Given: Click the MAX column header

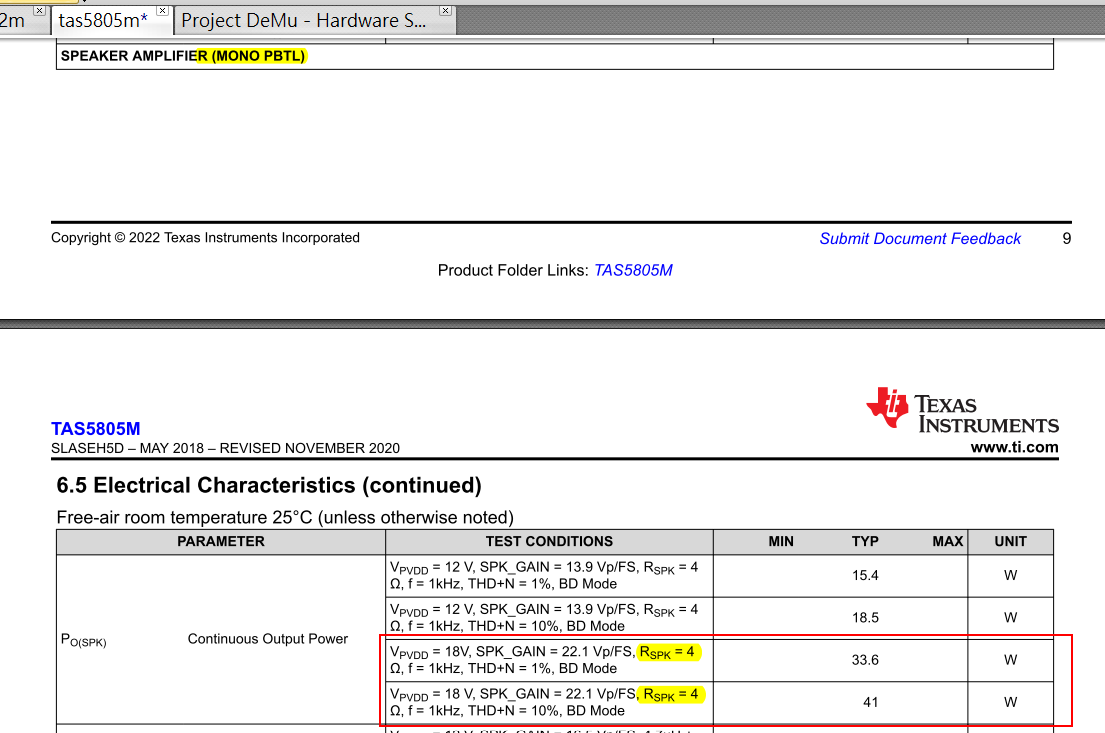Looking at the screenshot, I should tap(948, 541).
